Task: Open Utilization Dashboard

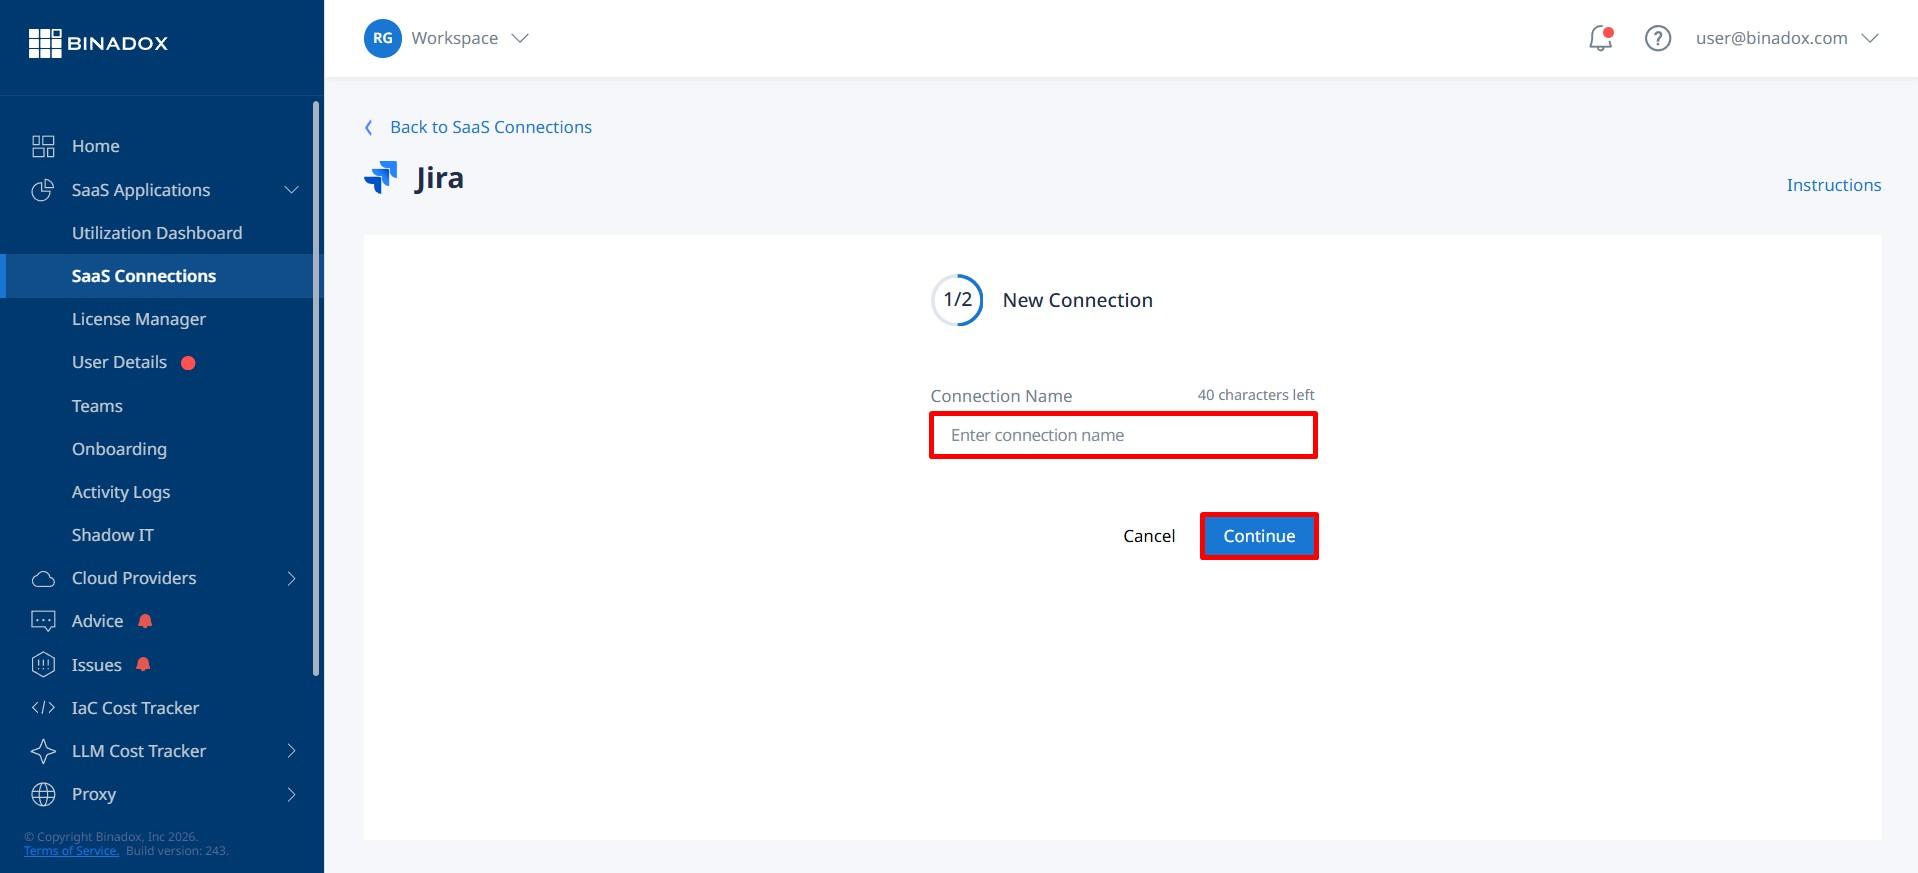Action: pos(157,233)
